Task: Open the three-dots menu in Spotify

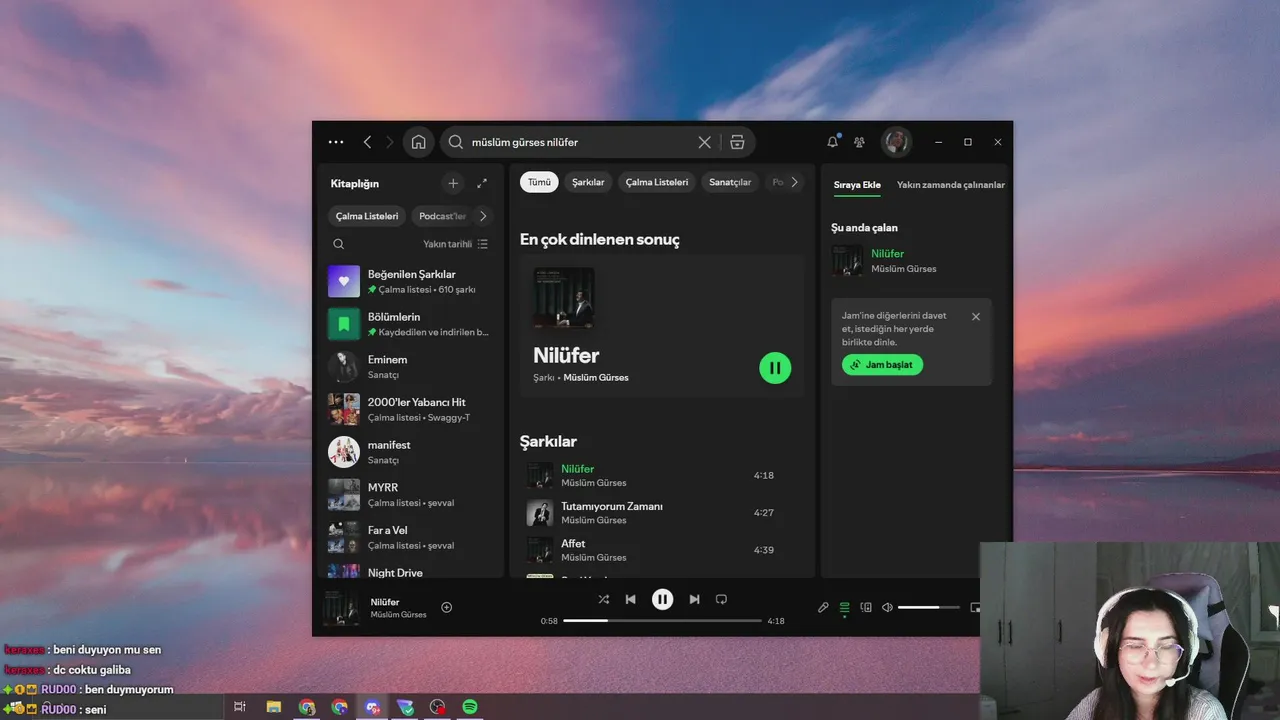Action: point(336,142)
